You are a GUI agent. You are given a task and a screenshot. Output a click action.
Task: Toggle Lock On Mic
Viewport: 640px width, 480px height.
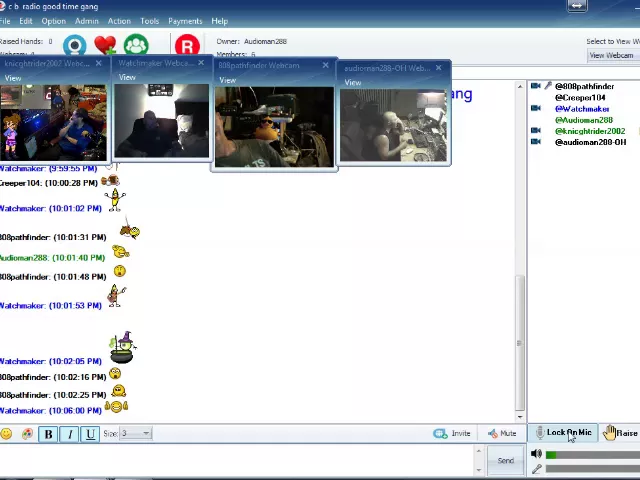coord(564,433)
